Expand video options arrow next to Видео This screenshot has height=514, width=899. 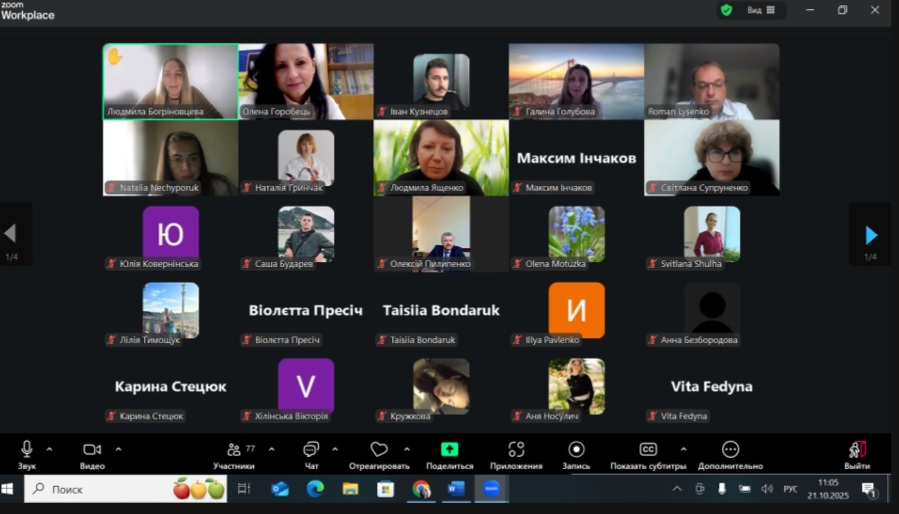tap(118, 449)
